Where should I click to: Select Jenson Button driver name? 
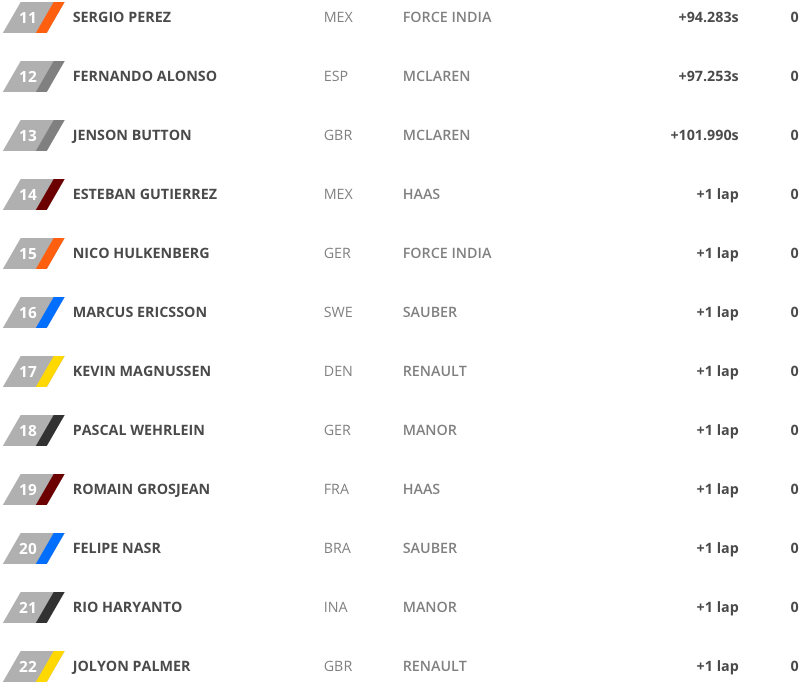[x=132, y=135]
